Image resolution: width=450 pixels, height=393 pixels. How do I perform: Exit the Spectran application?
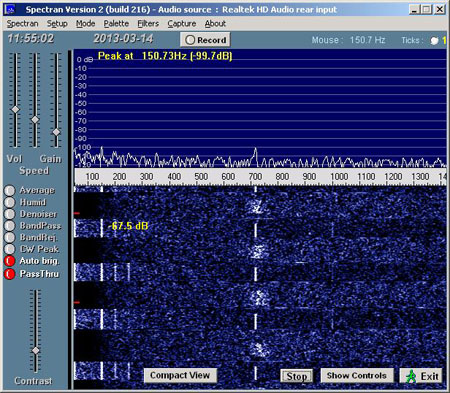point(421,376)
